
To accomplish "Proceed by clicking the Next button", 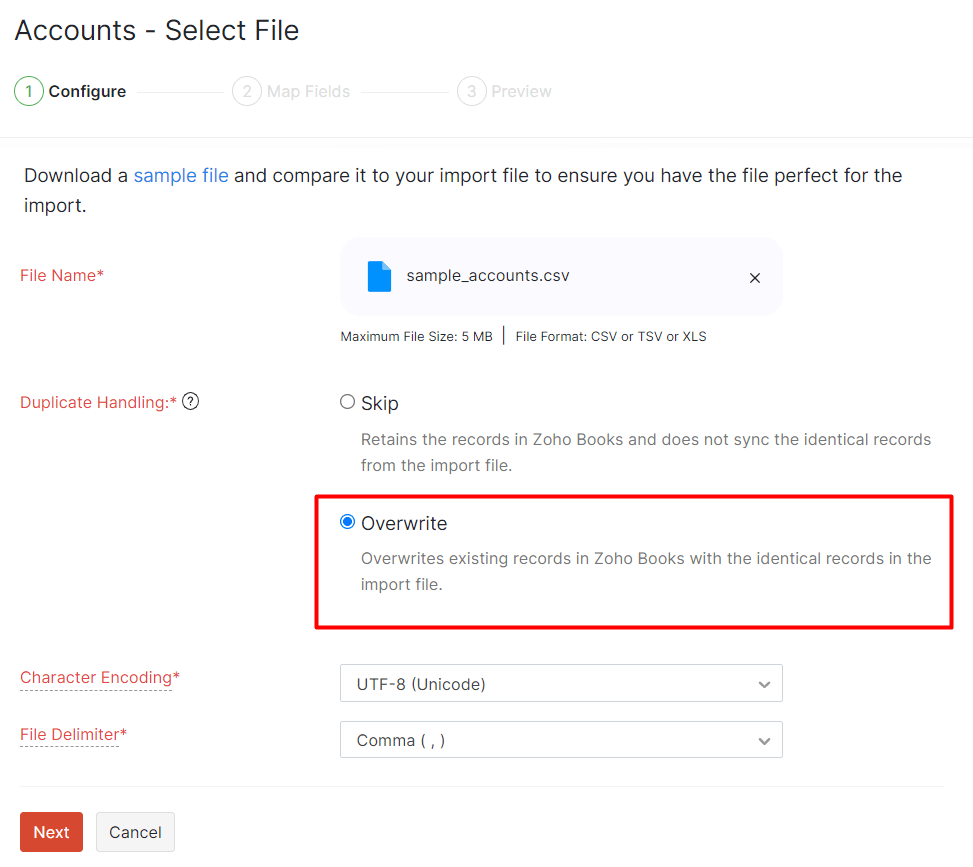I will pos(51,831).
